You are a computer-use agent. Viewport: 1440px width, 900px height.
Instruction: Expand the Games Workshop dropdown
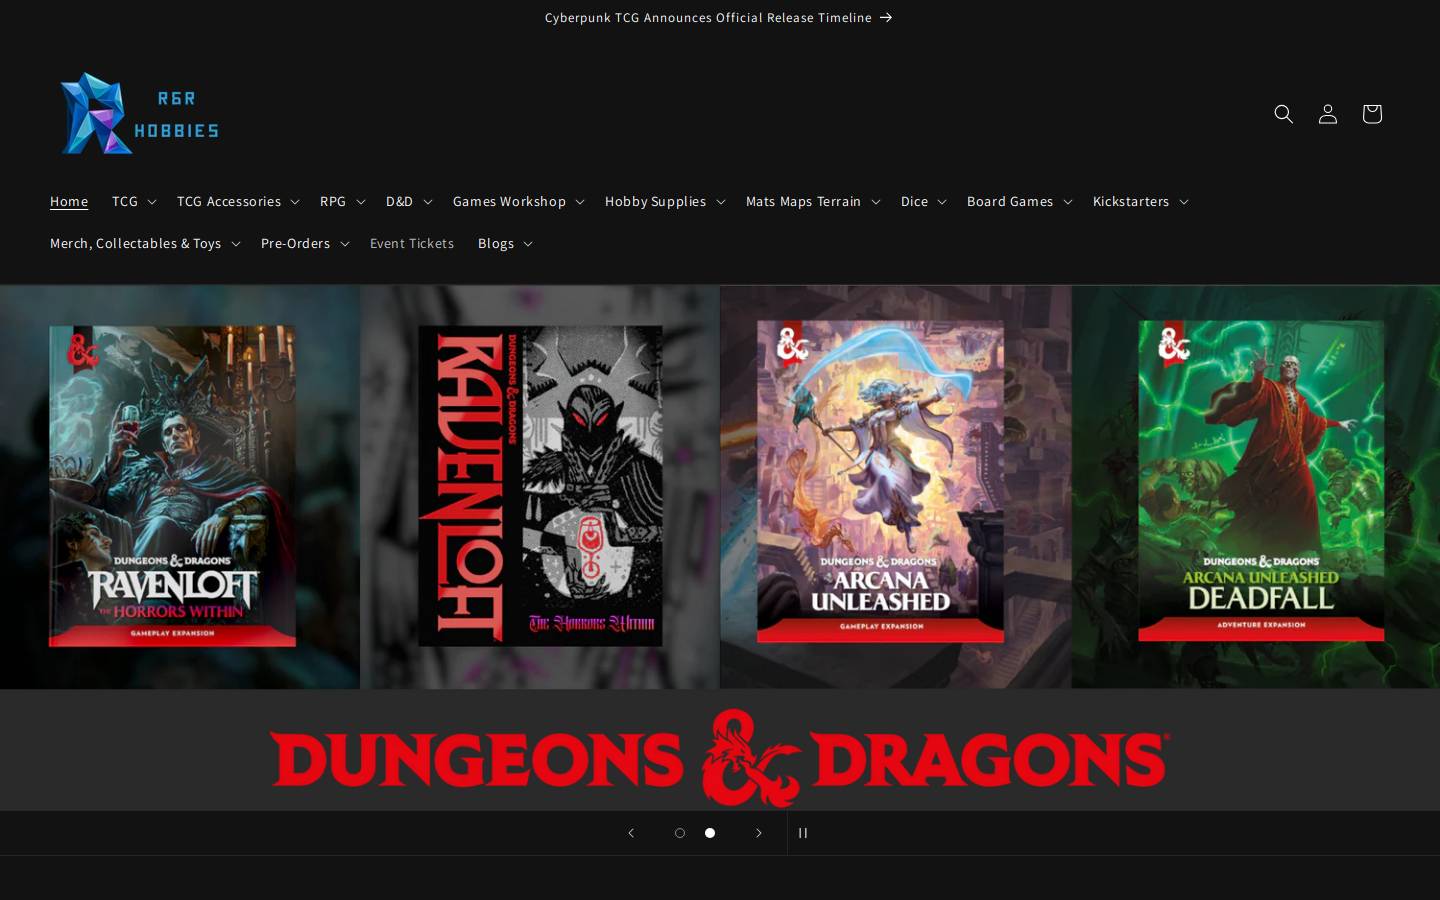[519, 202]
